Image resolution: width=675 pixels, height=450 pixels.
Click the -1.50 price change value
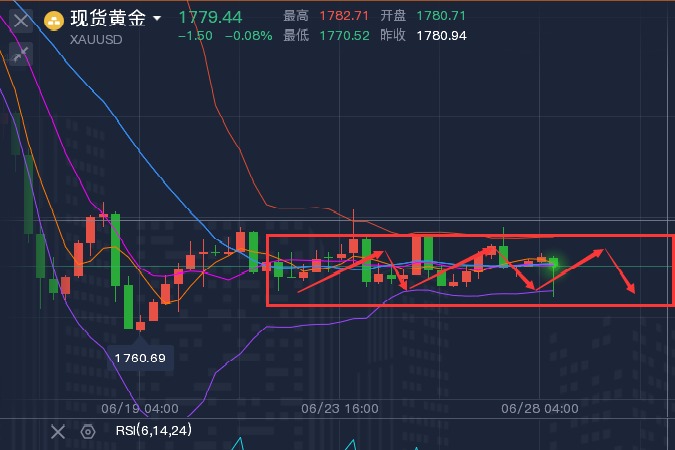coord(195,36)
